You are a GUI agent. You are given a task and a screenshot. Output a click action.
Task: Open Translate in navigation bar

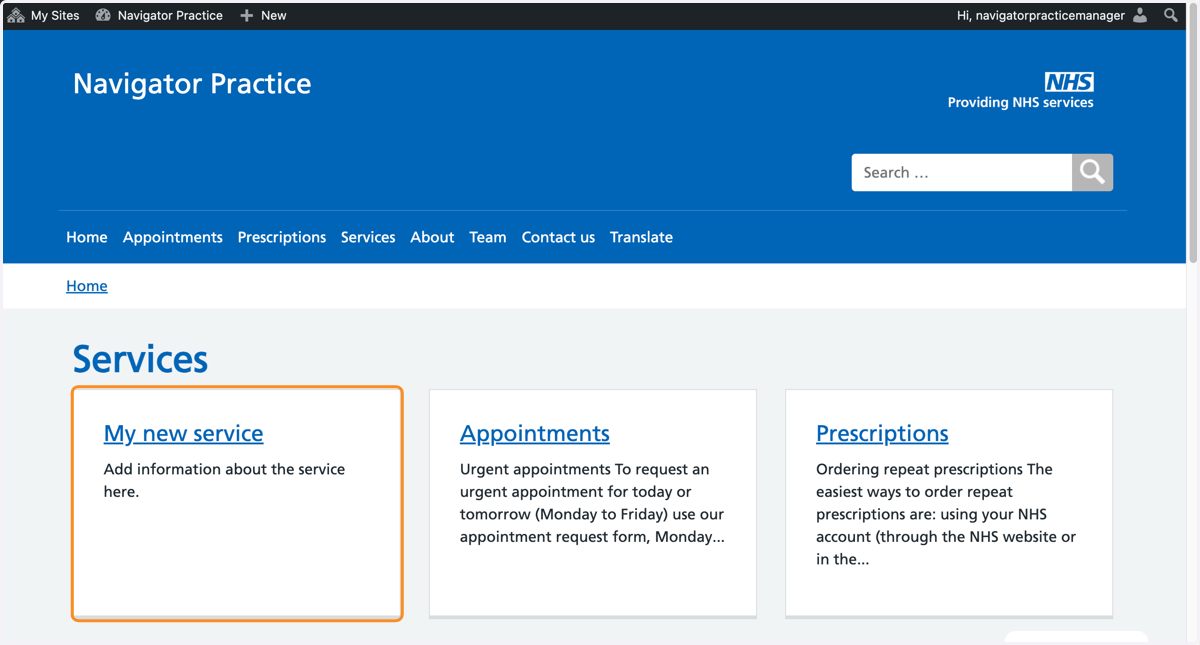pos(641,237)
